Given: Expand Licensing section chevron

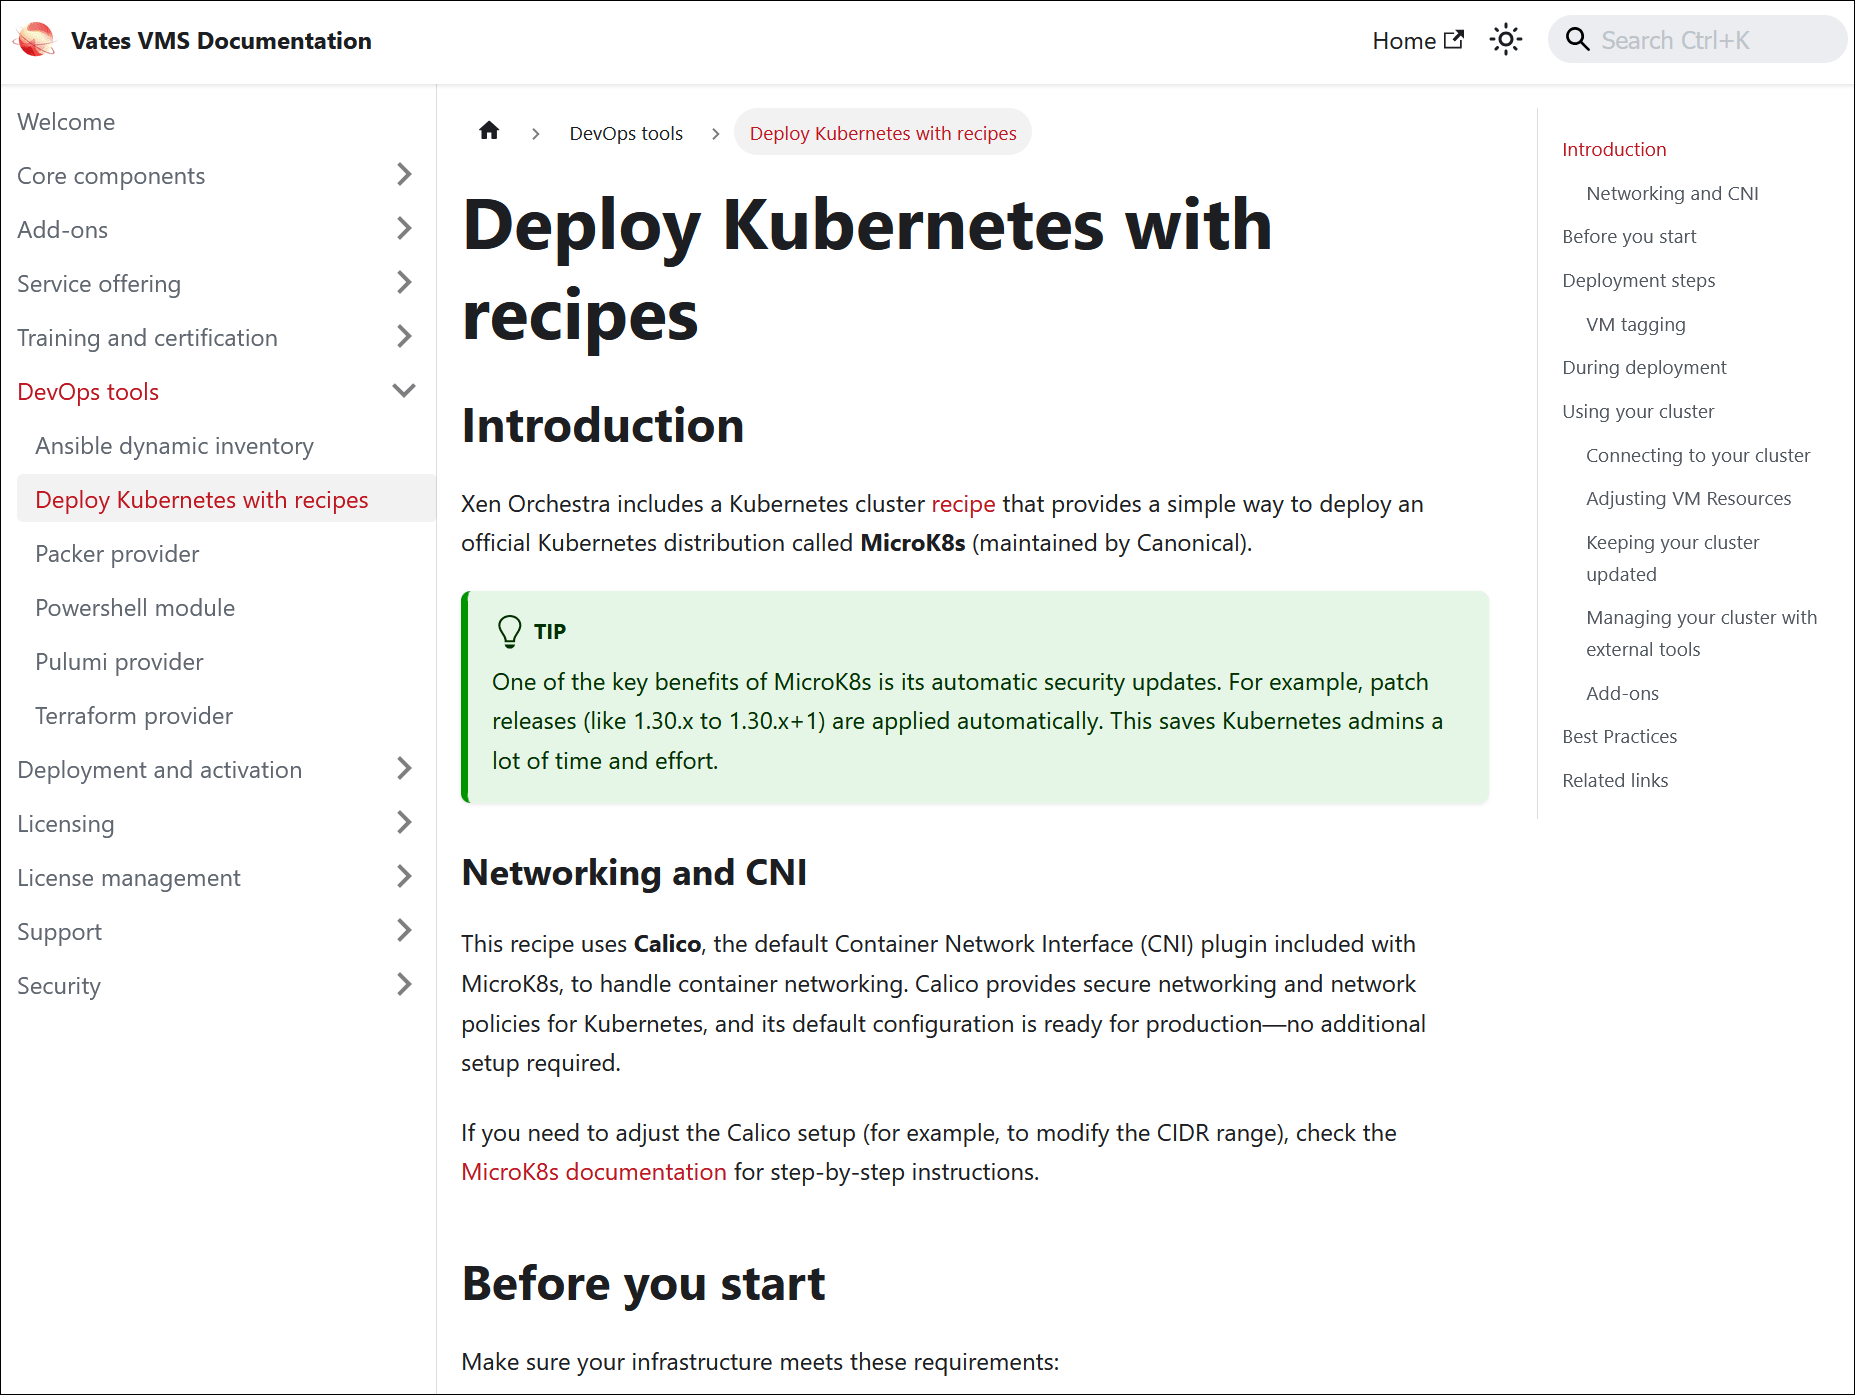Looking at the screenshot, I should (x=404, y=823).
